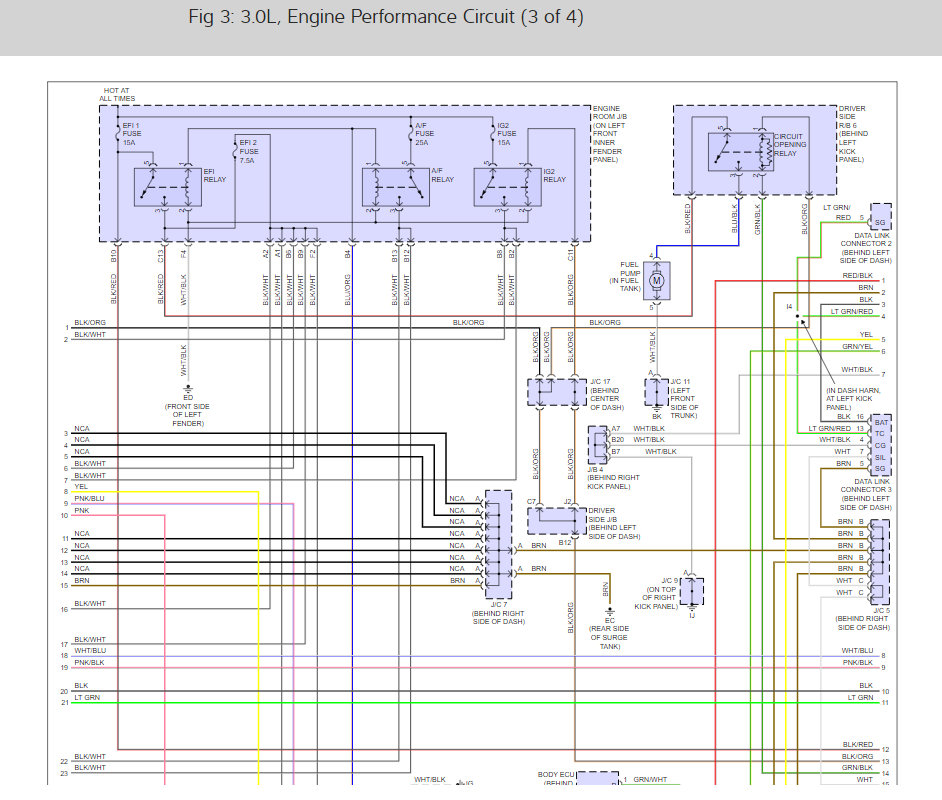Click the 'IN DASH HARN, AT LEFT KICK PANEL' note
Viewport: 942px width, 800px height.
[853, 399]
